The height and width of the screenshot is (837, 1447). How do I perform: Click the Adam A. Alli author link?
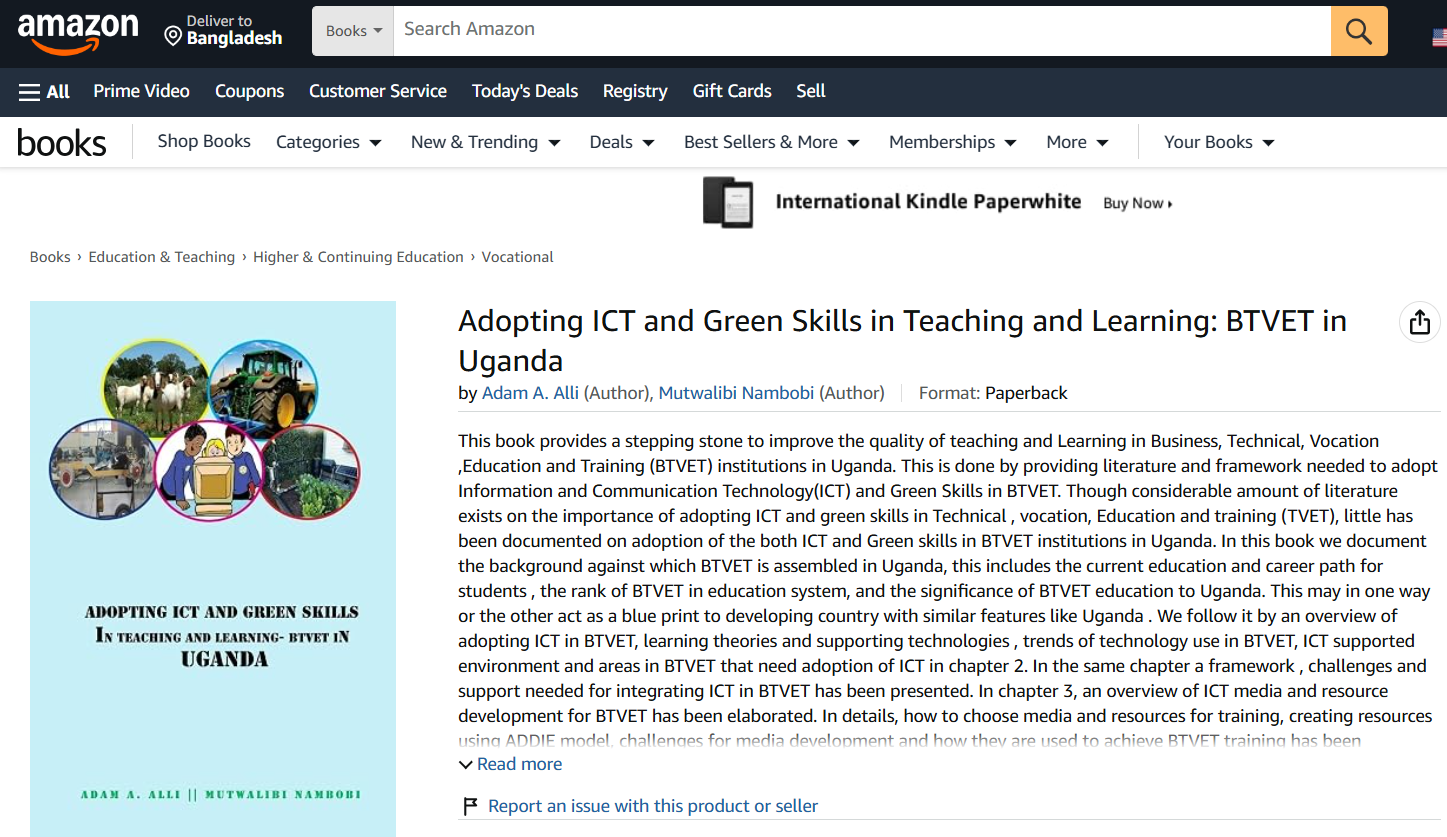point(531,393)
